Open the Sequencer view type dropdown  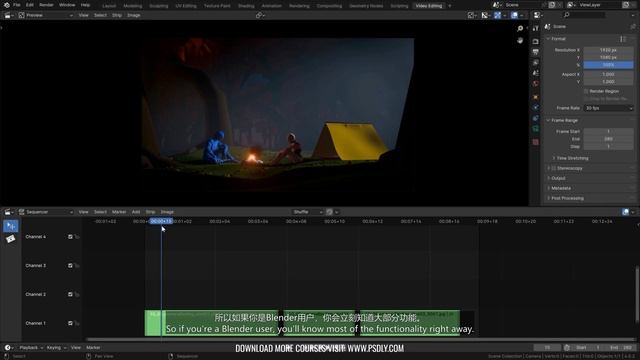[46, 212]
